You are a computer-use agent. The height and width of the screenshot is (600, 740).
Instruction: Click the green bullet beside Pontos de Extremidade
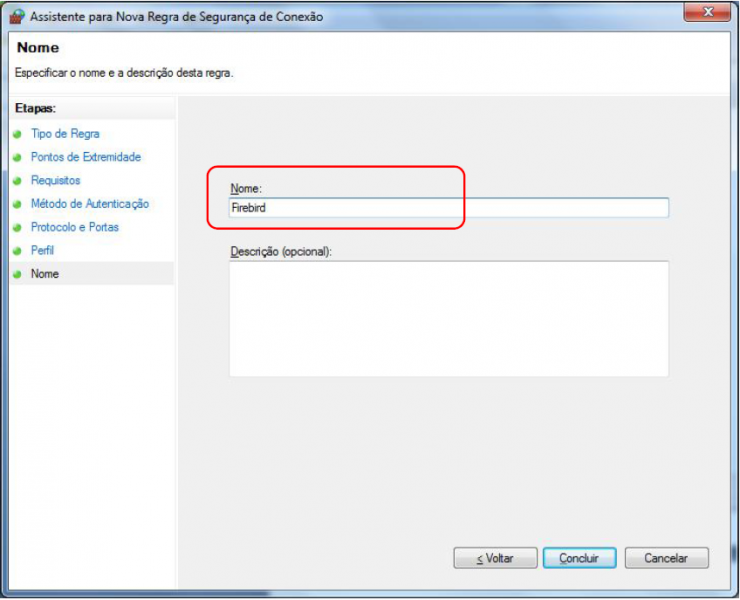(x=17, y=158)
